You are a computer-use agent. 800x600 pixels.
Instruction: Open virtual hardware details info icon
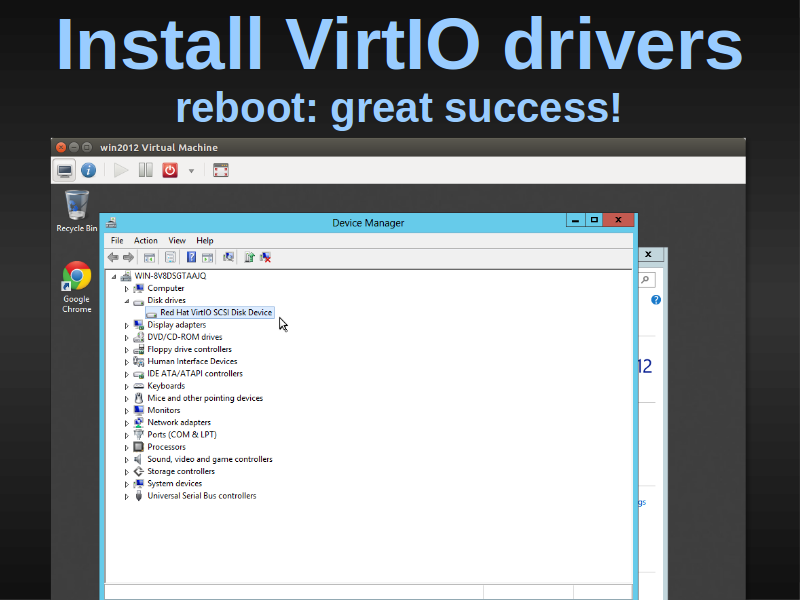pyautogui.click(x=88, y=170)
